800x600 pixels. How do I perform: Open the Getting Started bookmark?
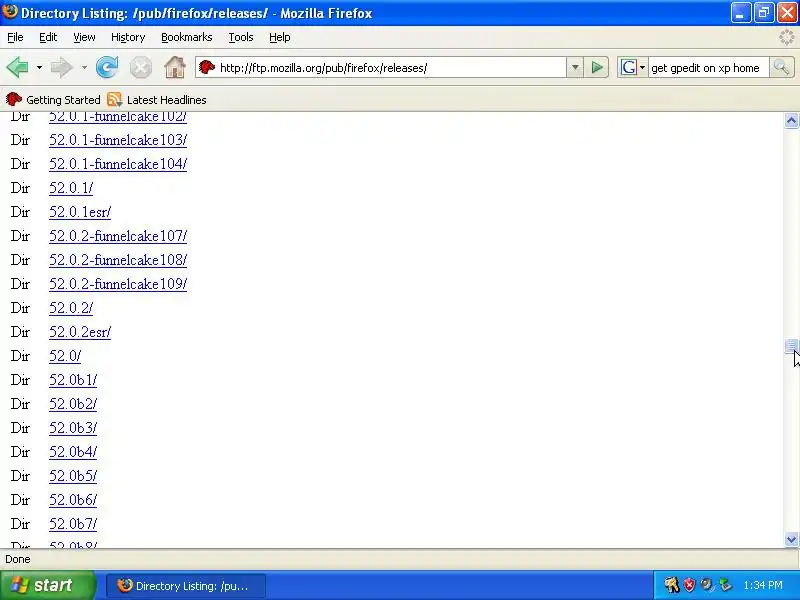tap(53, 100)
